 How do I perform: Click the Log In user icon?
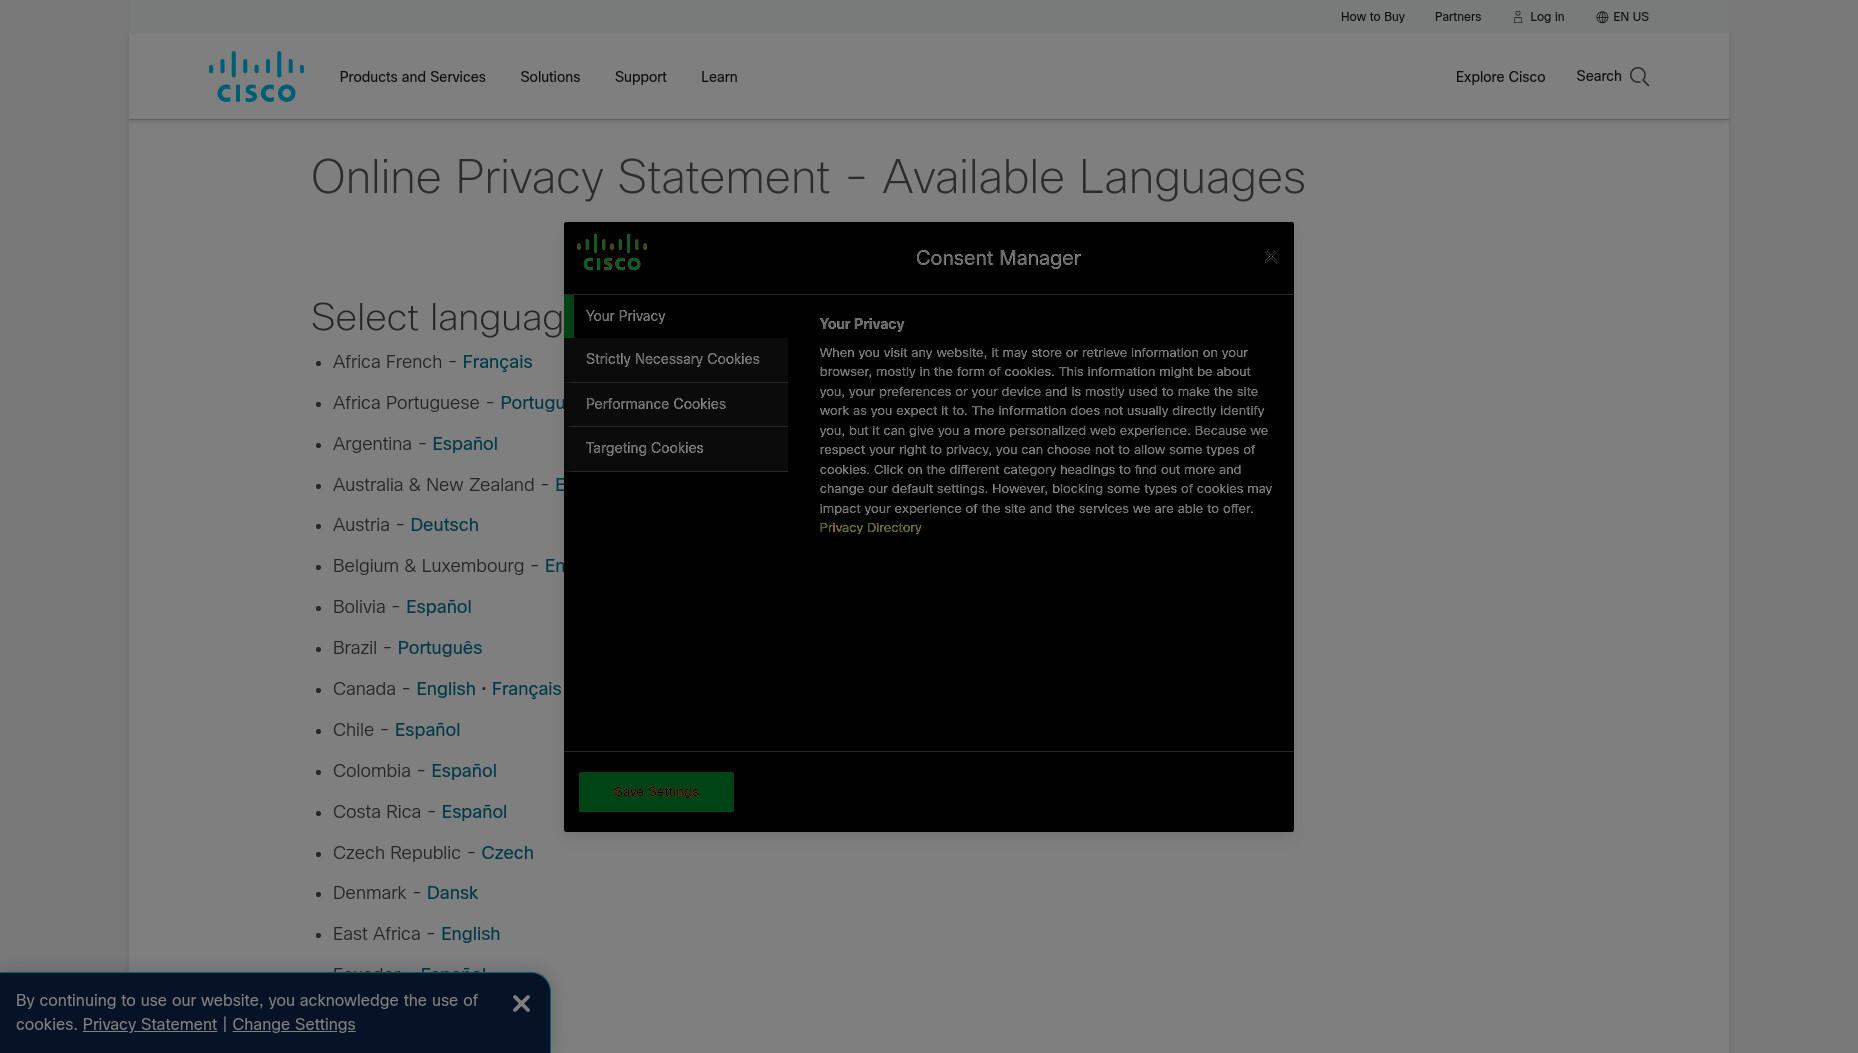click(x=1518, y=17)
